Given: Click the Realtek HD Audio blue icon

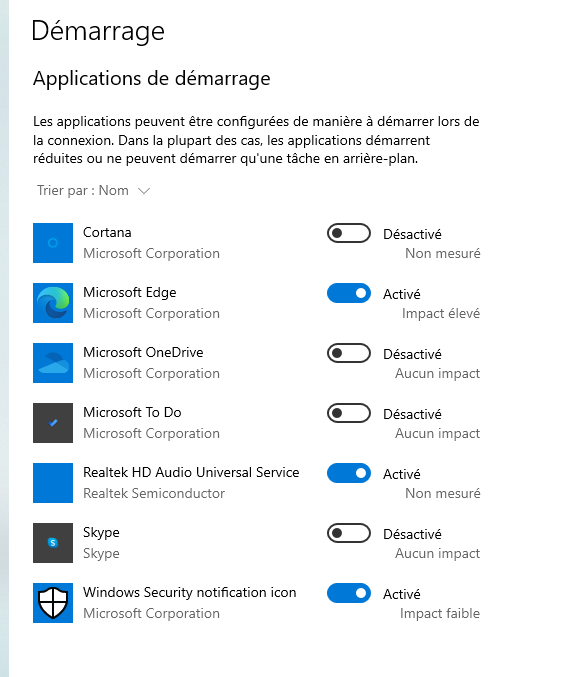Looking at the screenshot, I should coord(53,483).
